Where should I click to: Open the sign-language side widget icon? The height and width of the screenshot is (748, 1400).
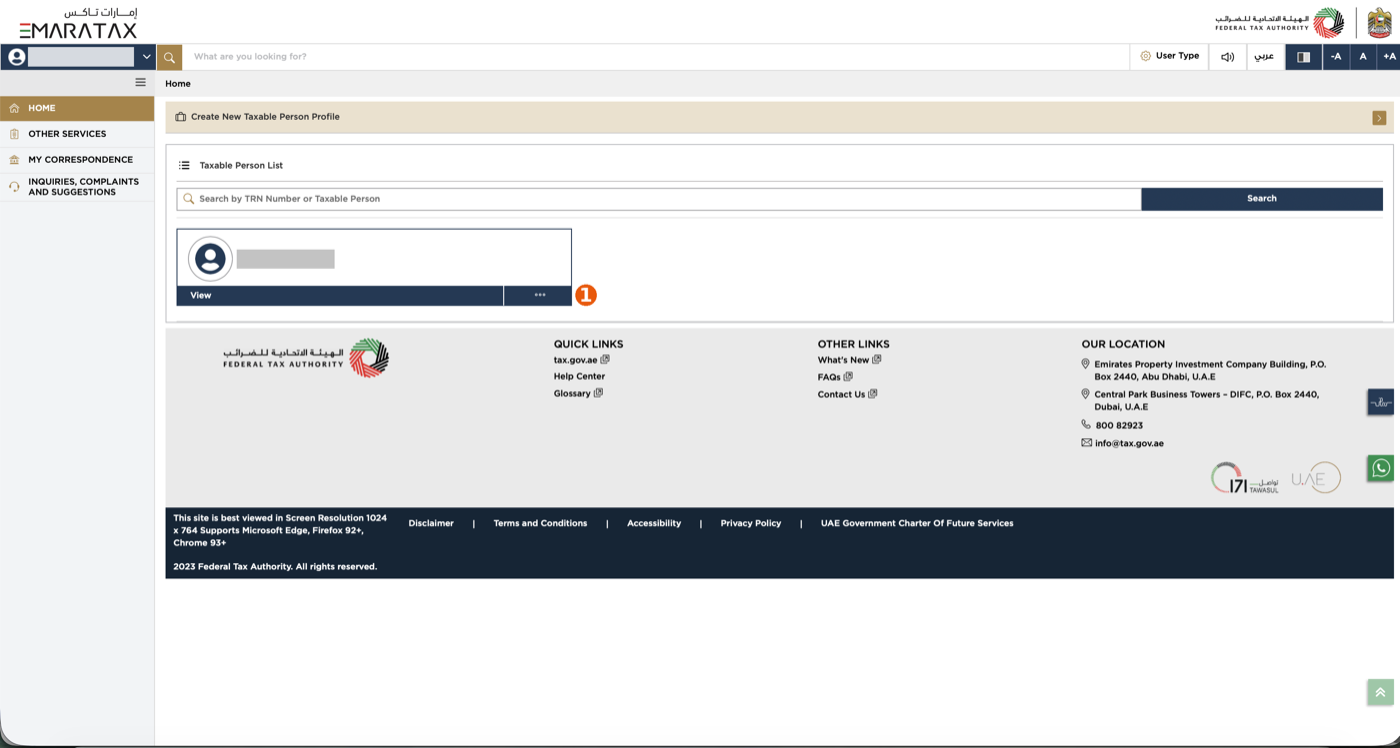1381,402
